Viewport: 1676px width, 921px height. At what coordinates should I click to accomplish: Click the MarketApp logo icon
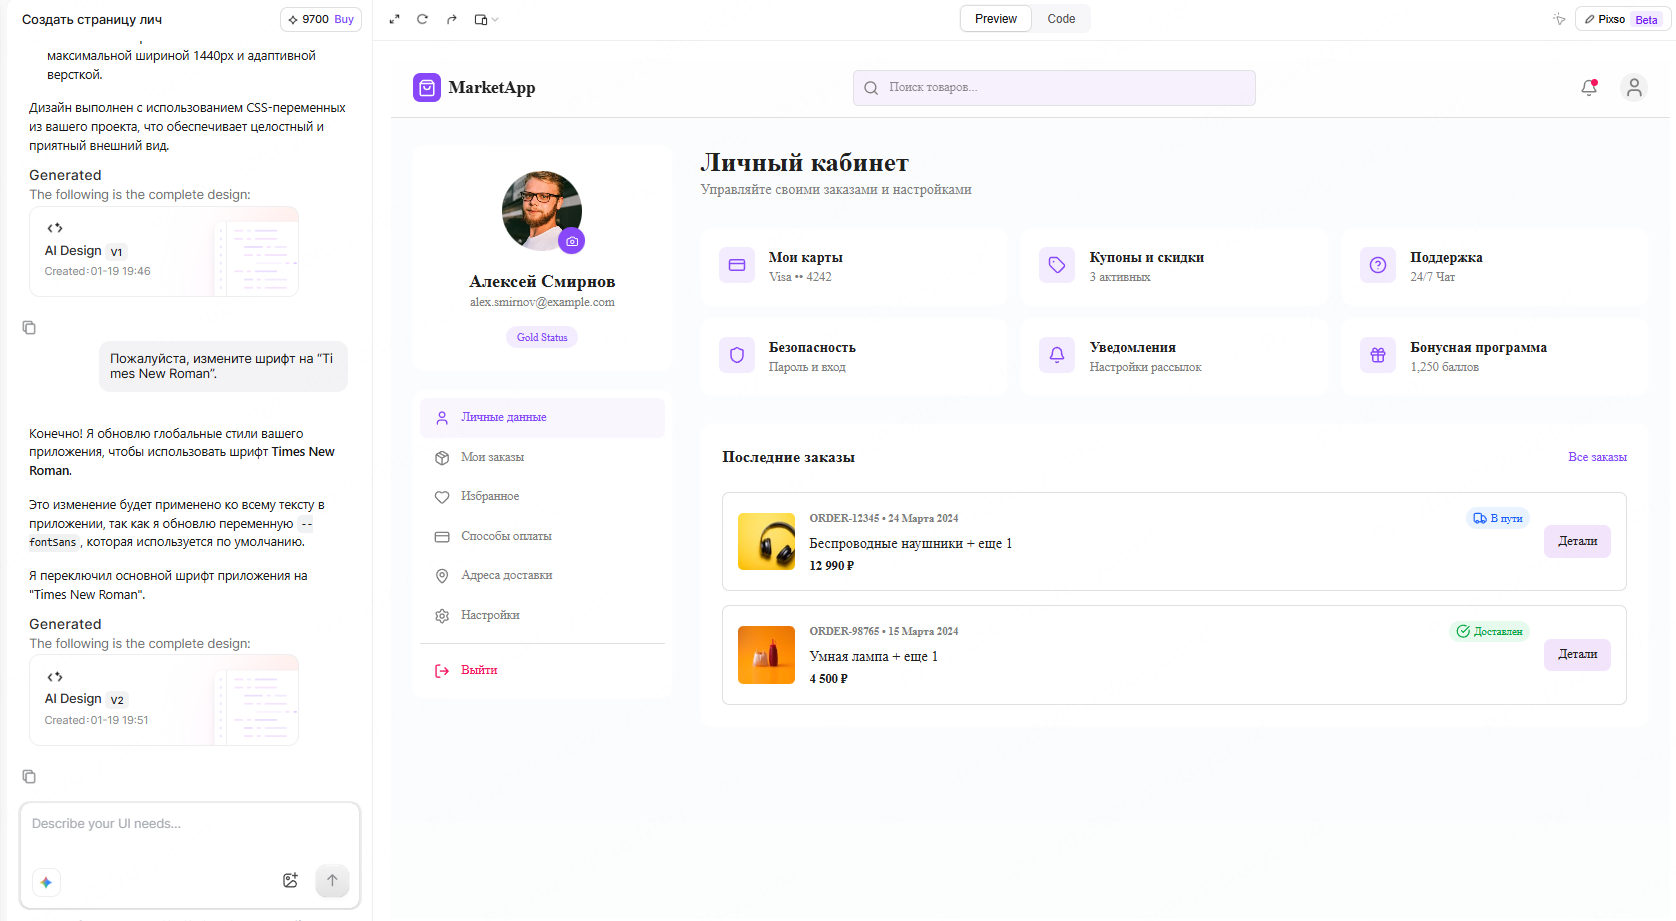coord(427,88)
